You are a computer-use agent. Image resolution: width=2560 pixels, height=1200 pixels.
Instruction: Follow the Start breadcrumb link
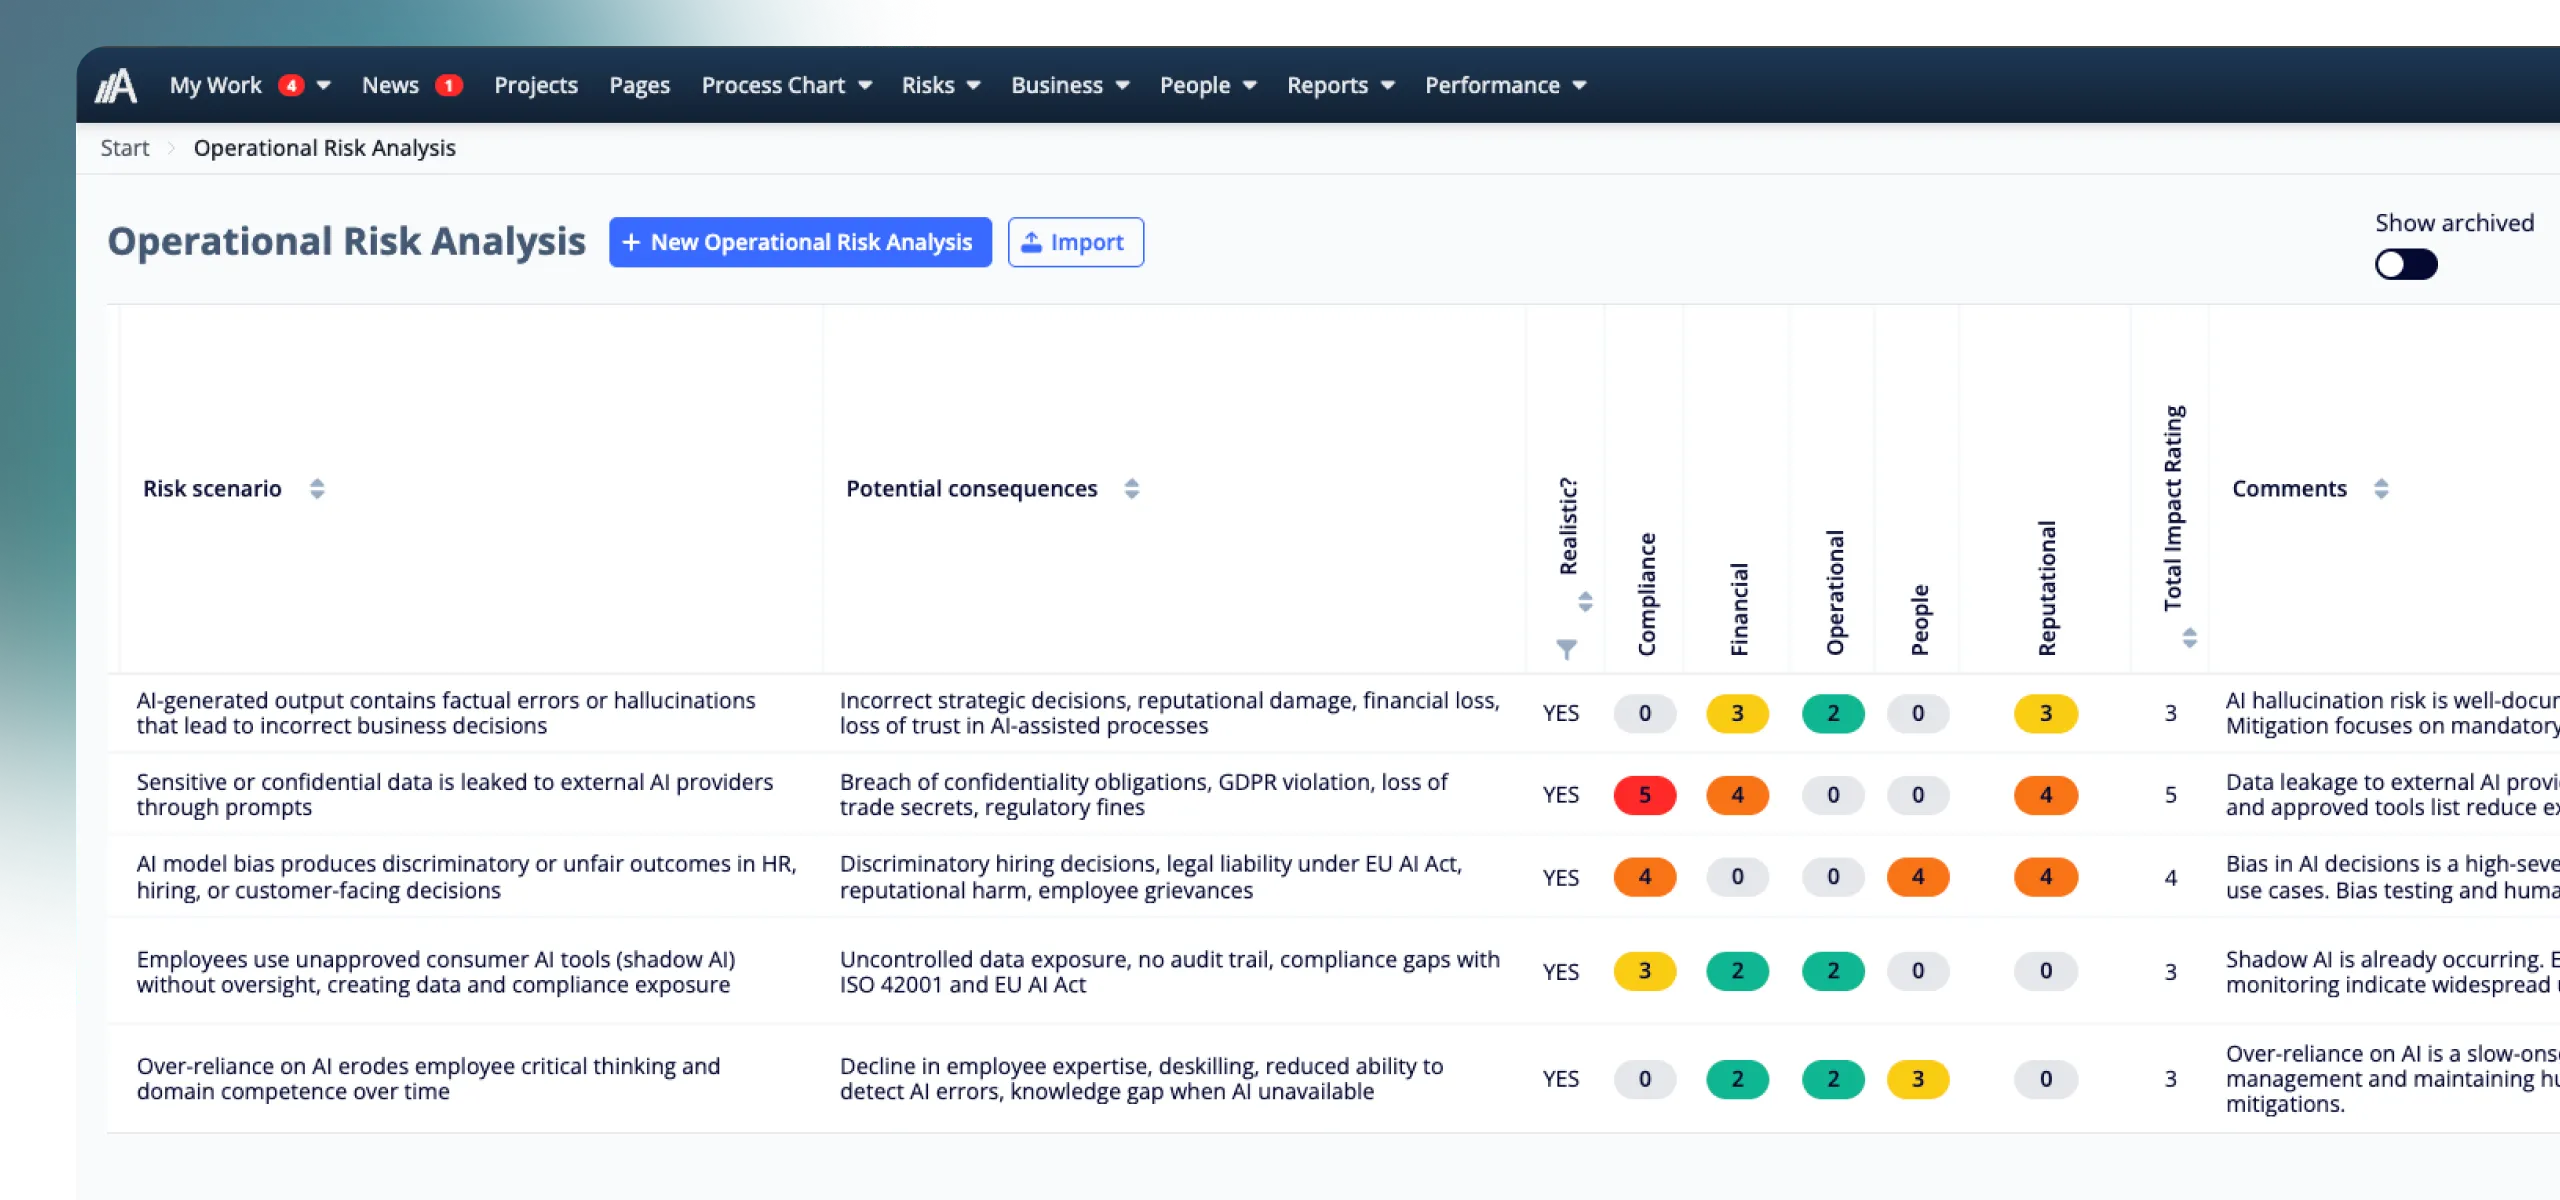pos(124,148)
